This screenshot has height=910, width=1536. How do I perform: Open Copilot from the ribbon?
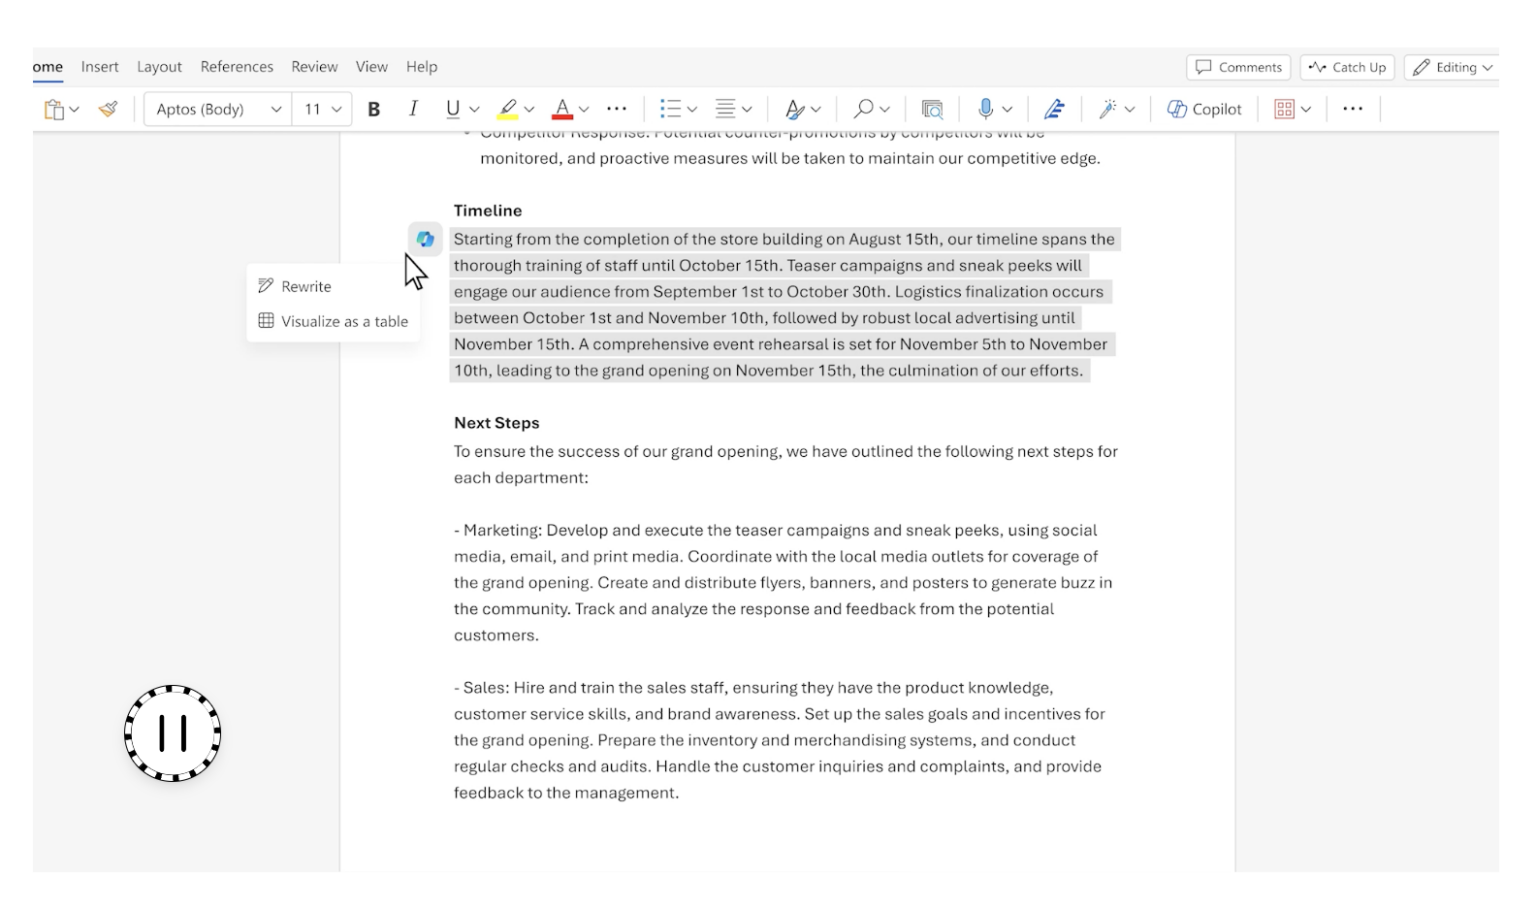[1204, 108]
